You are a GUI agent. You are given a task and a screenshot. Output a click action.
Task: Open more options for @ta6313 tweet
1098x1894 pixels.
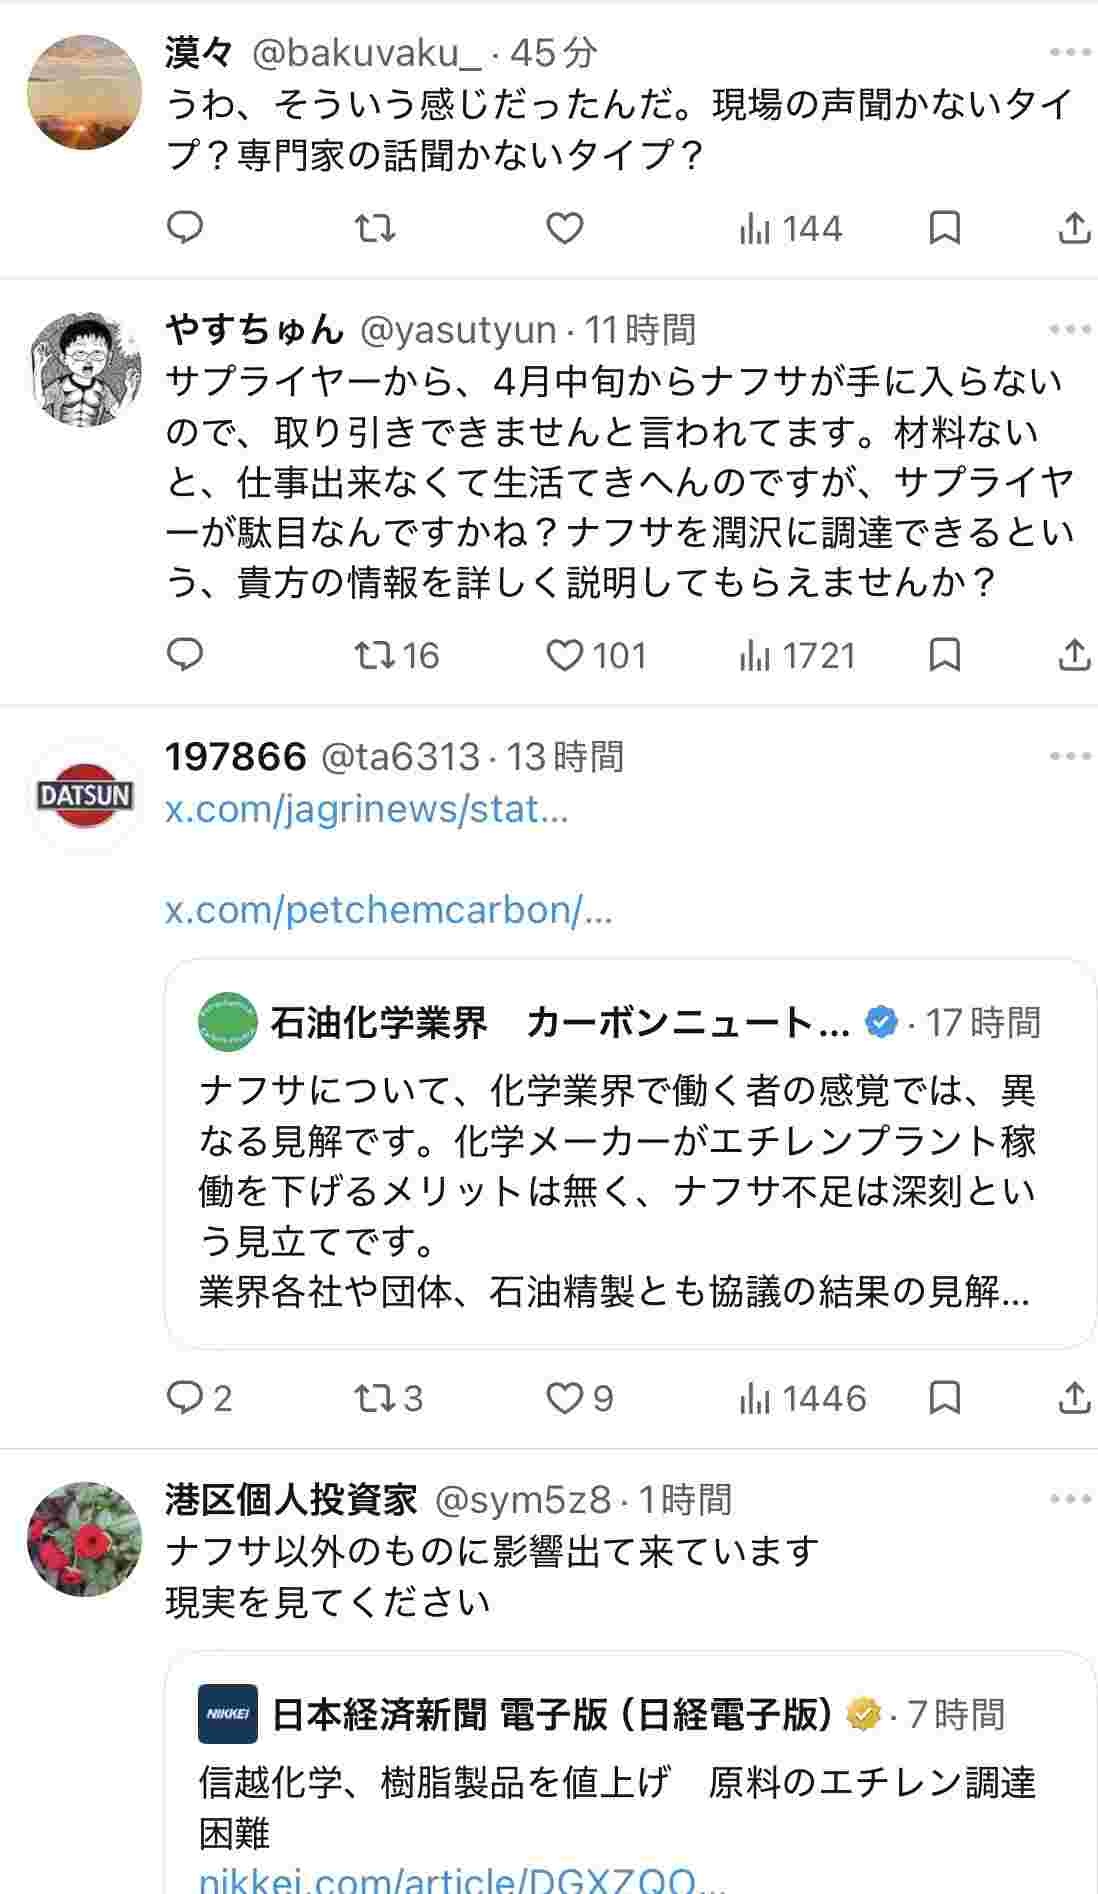(x=1070, y=756)
